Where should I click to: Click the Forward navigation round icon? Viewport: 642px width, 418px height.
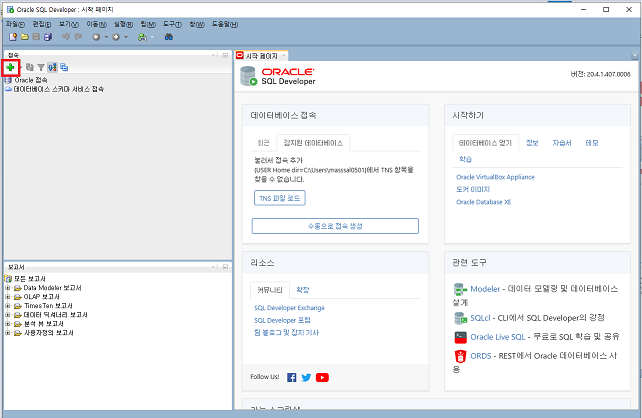(116, 37)
